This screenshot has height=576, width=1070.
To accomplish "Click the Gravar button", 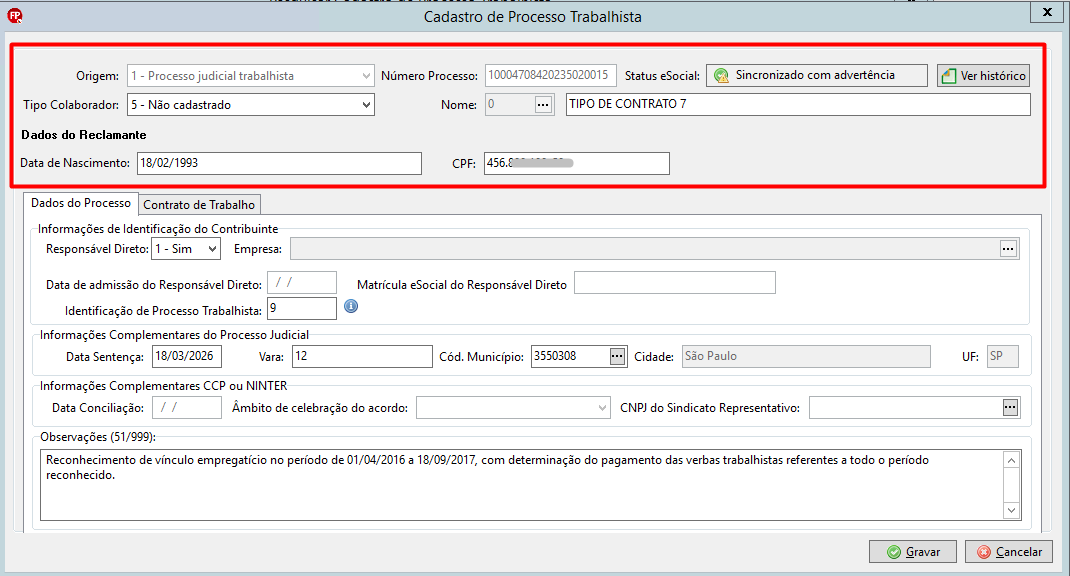I will click(912, 551).
